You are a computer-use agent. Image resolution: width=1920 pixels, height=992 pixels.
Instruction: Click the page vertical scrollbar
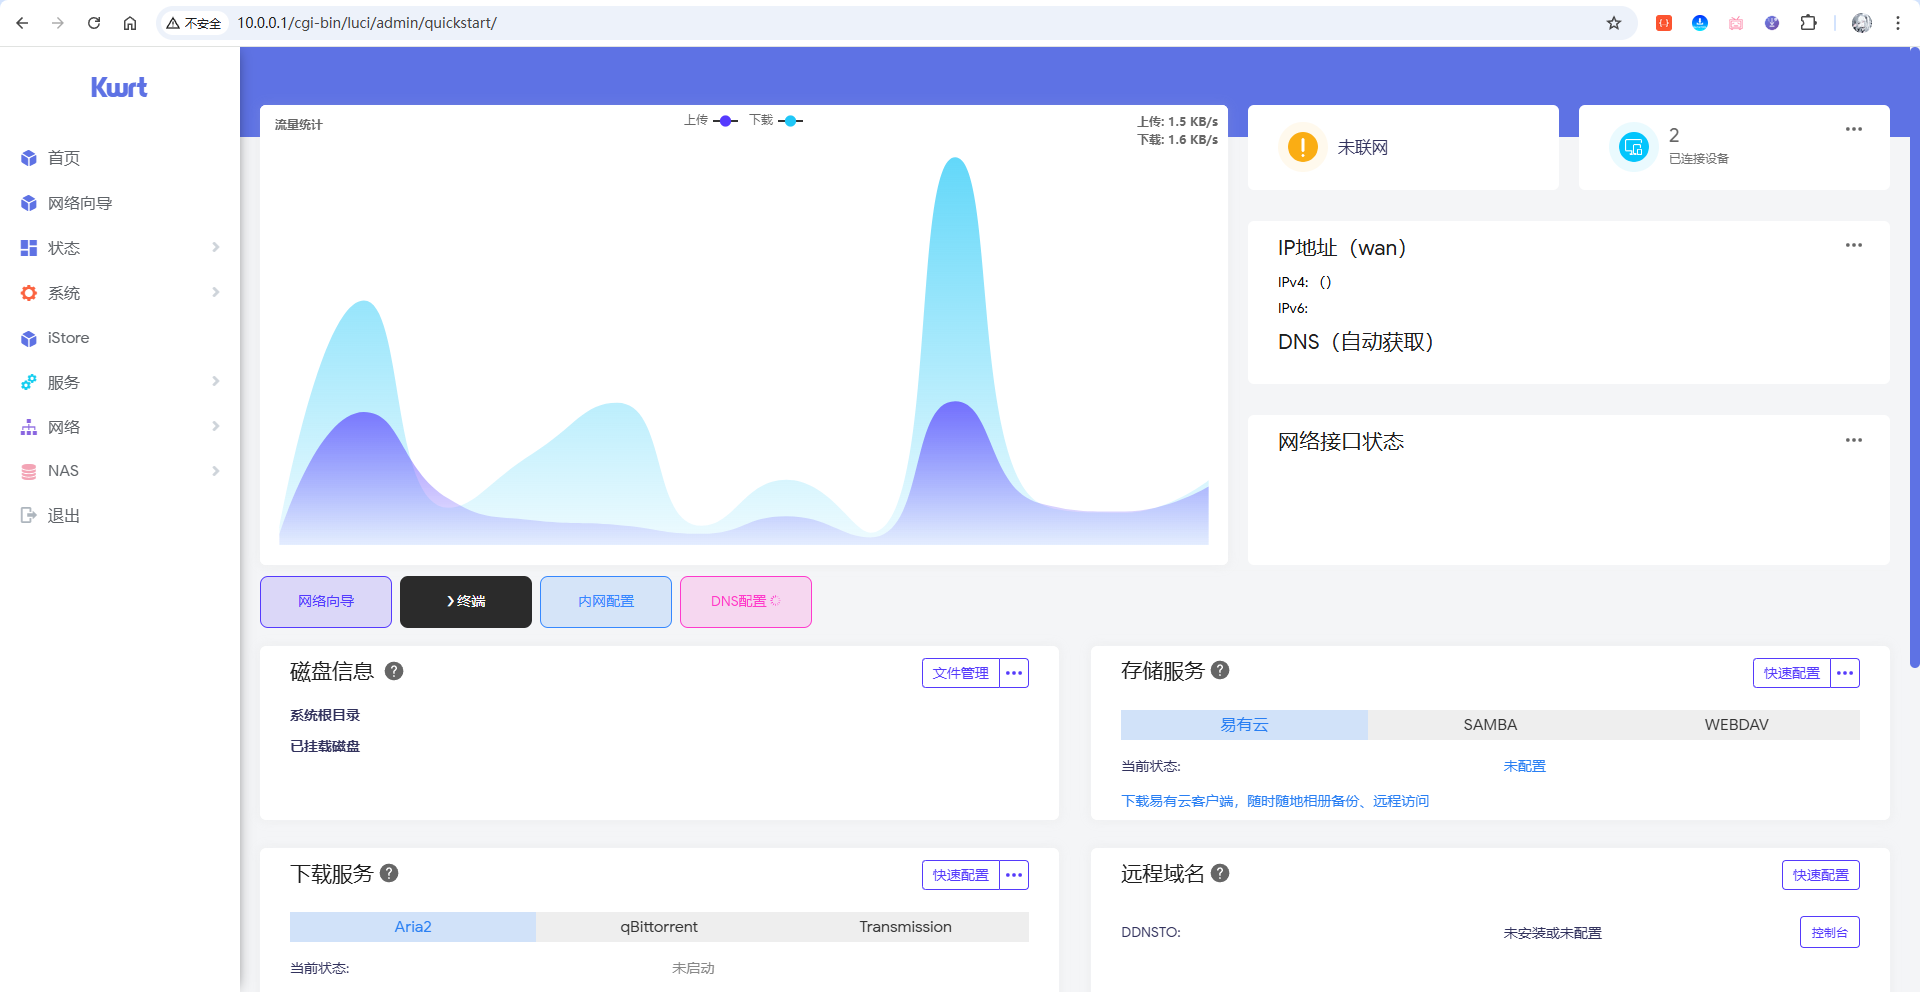point(1914,400)
